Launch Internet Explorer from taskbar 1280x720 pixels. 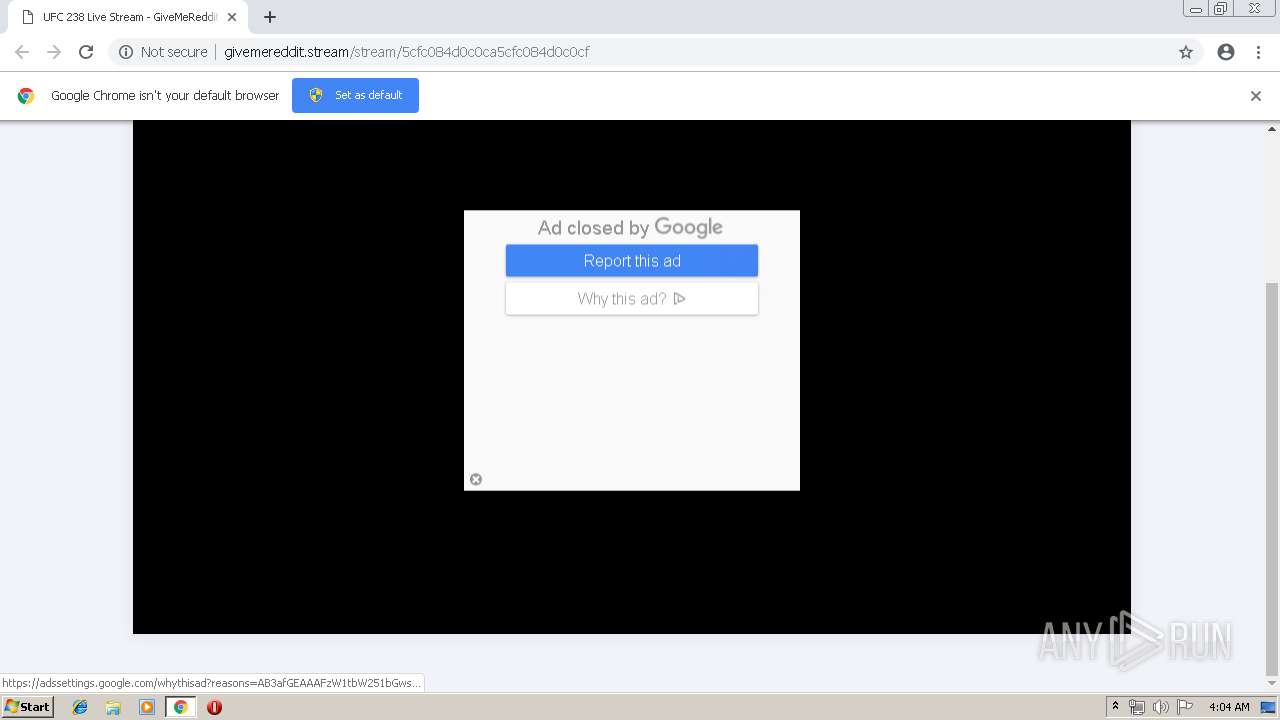coord(80,707)
